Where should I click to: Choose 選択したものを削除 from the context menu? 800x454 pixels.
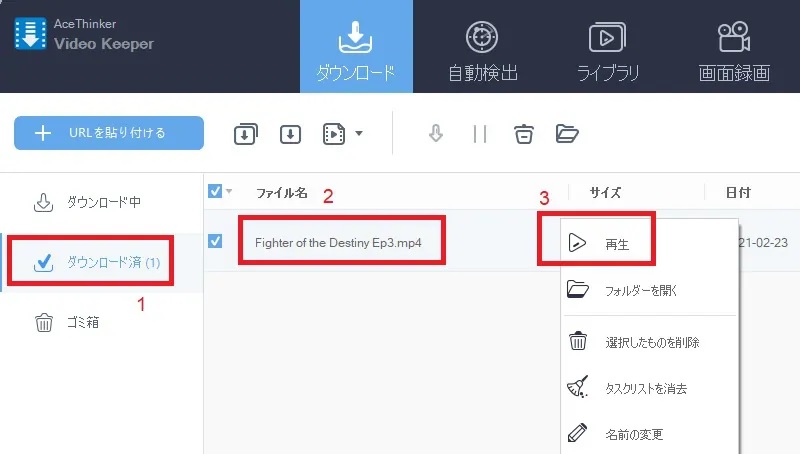coord(649,342)
